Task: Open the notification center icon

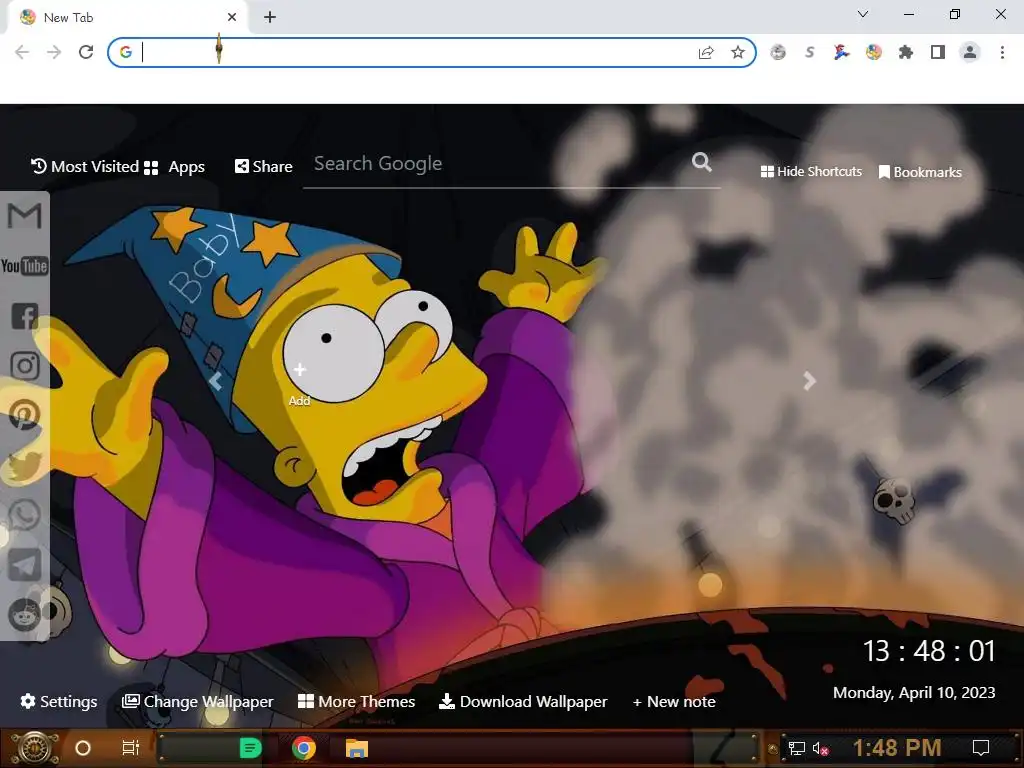Action: [x=980, y=748]
